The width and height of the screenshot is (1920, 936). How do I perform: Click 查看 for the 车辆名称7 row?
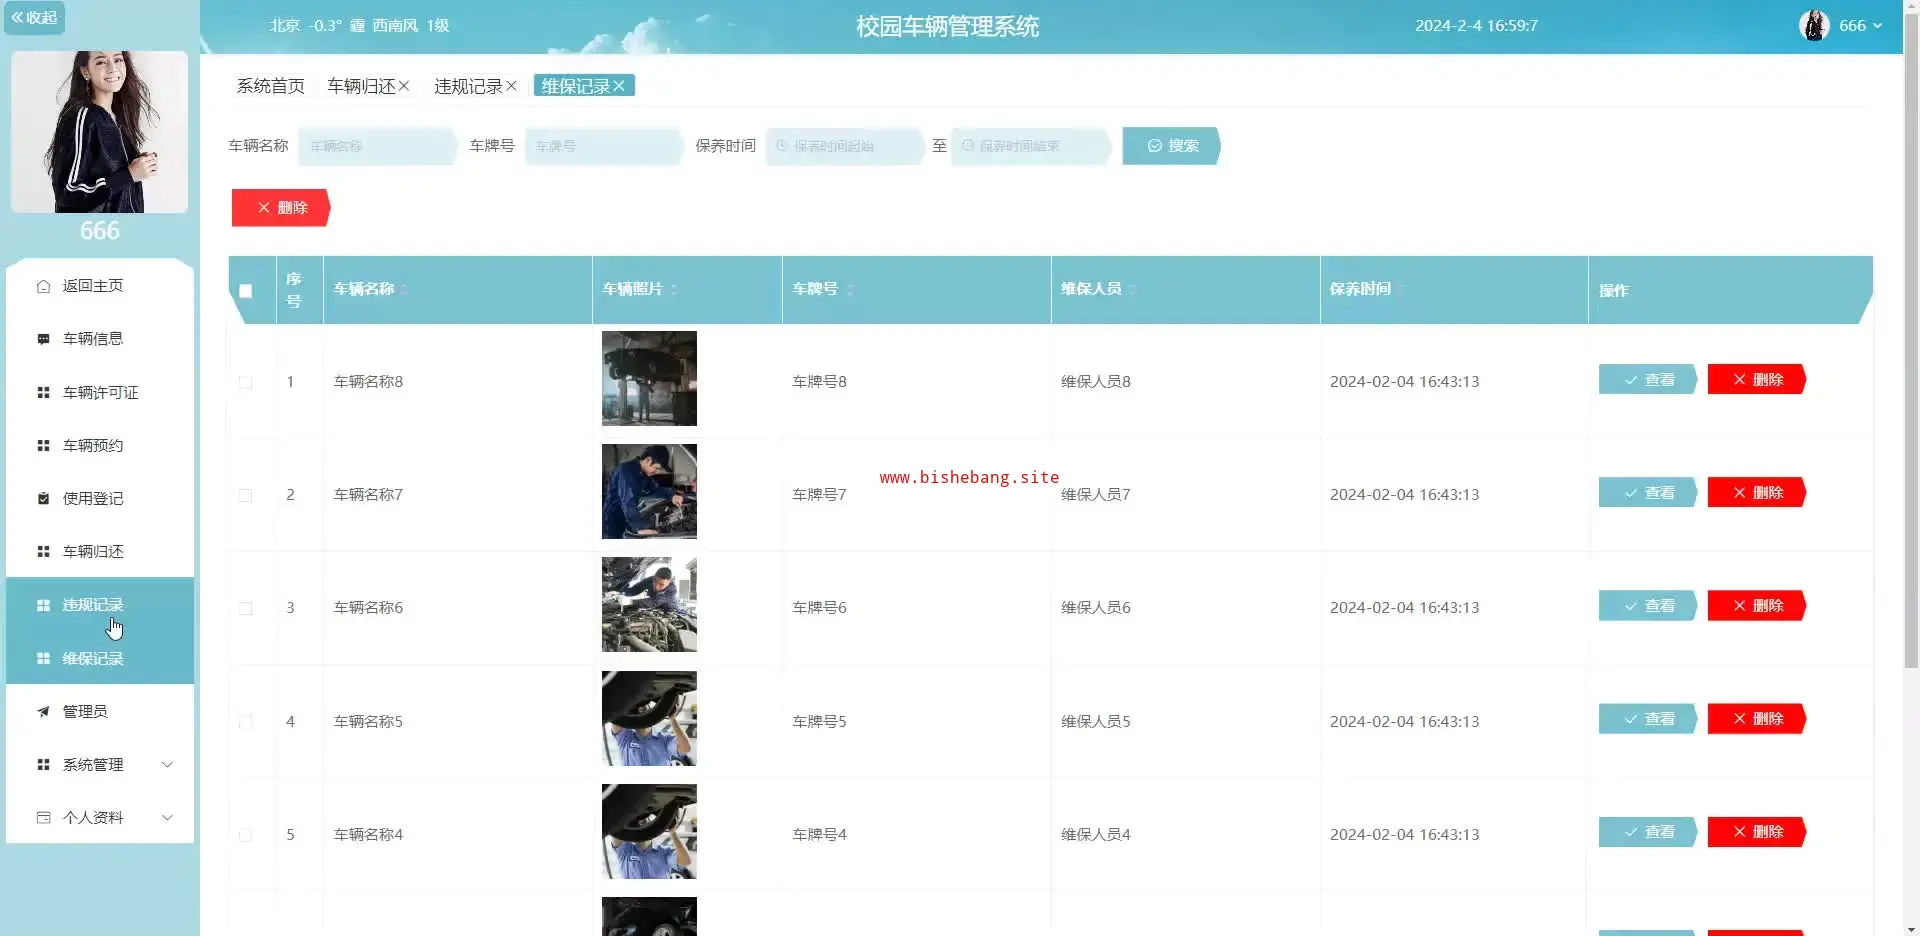1648,493
